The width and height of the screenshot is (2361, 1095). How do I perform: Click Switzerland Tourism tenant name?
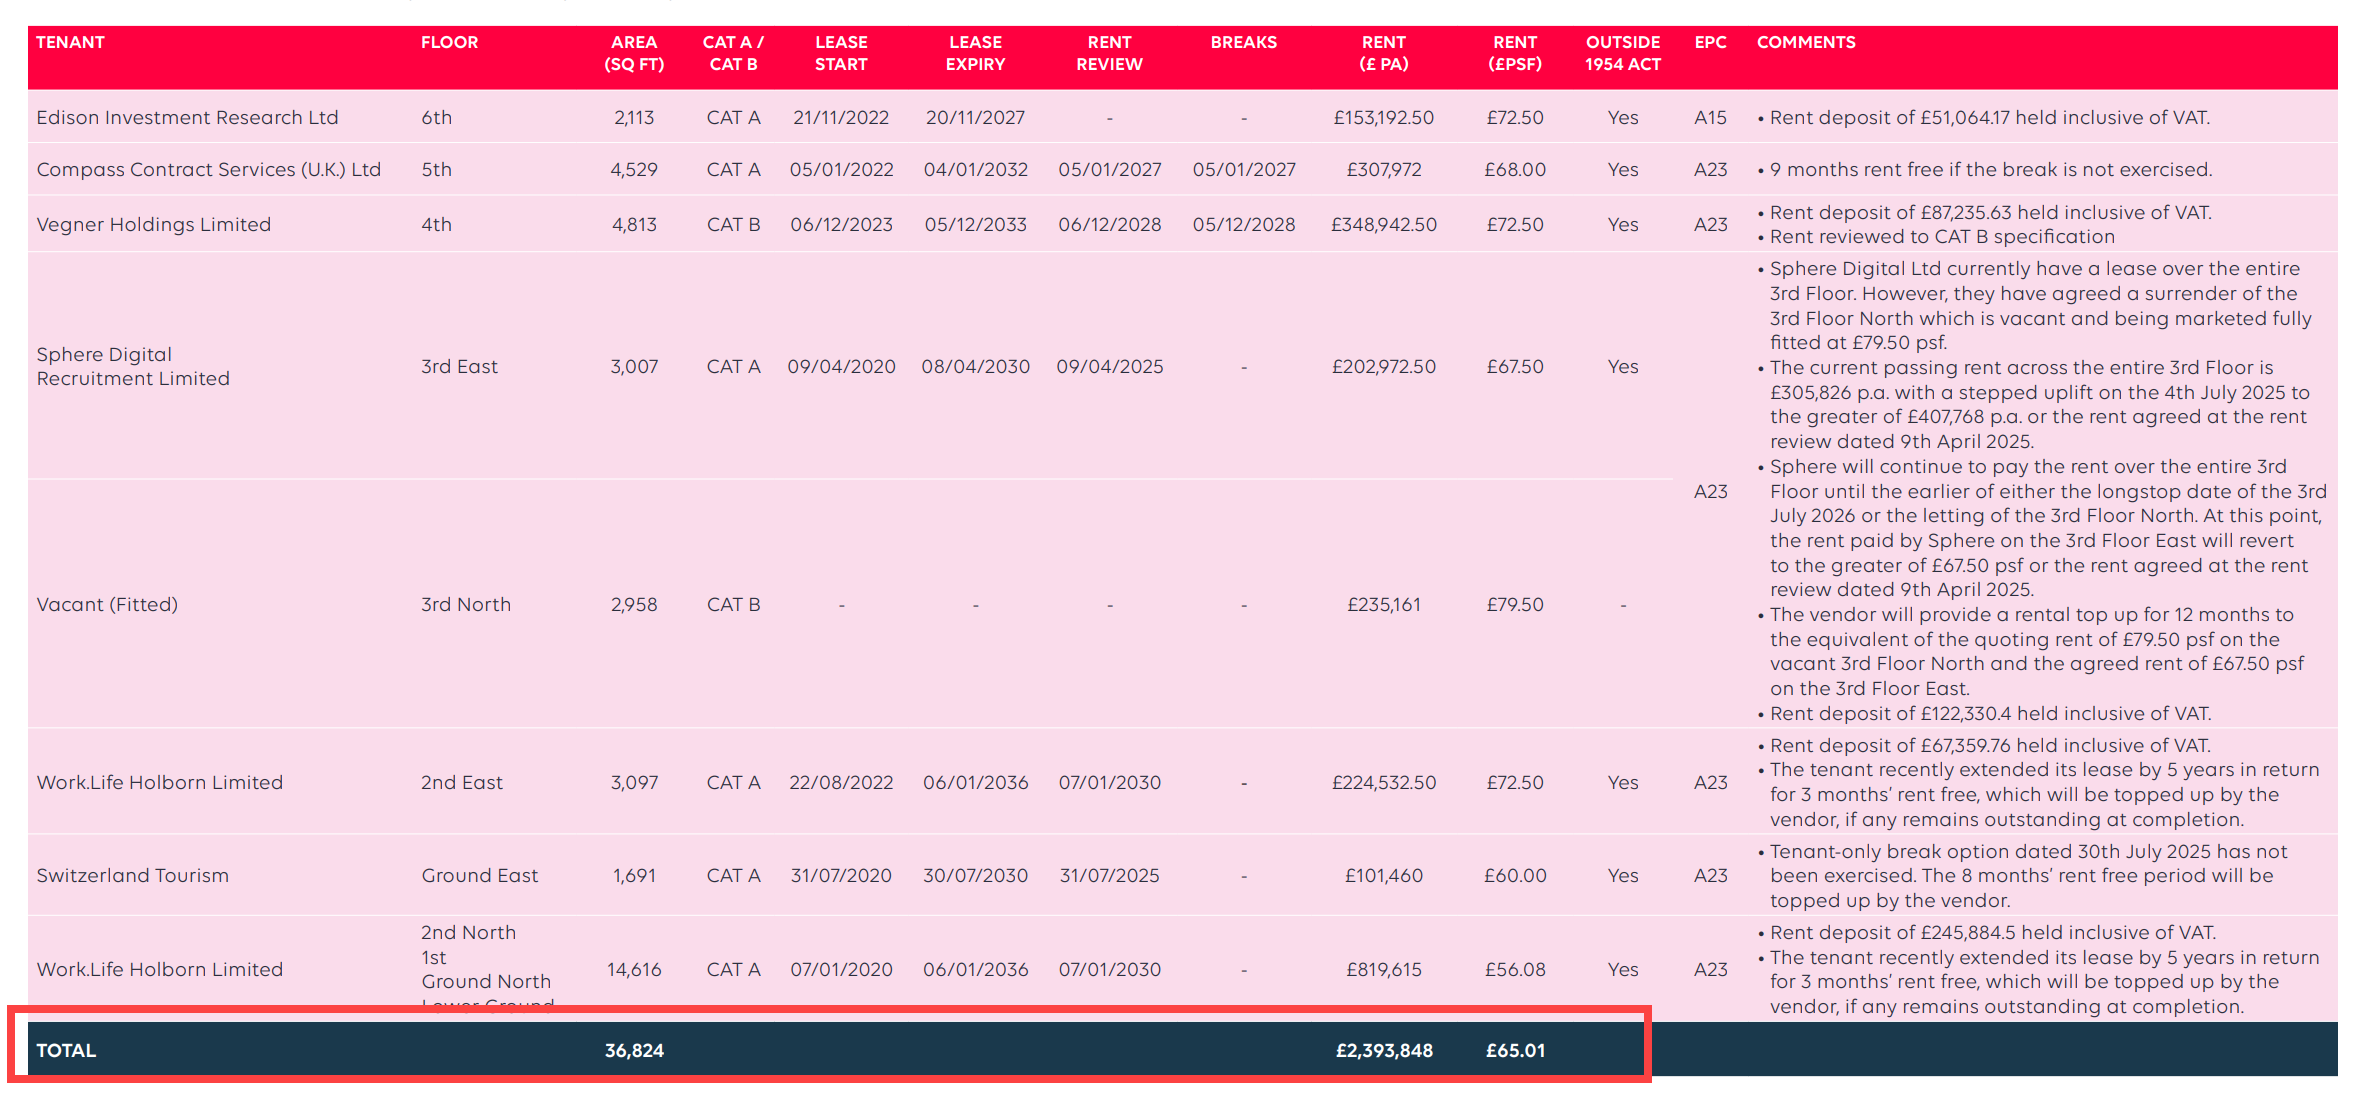click(x=132, y=875)
